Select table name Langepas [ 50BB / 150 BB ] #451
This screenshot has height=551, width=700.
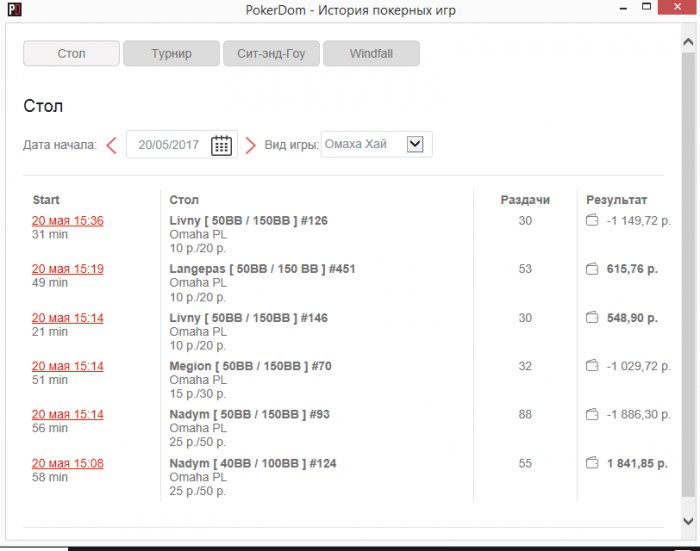point(262,269)
